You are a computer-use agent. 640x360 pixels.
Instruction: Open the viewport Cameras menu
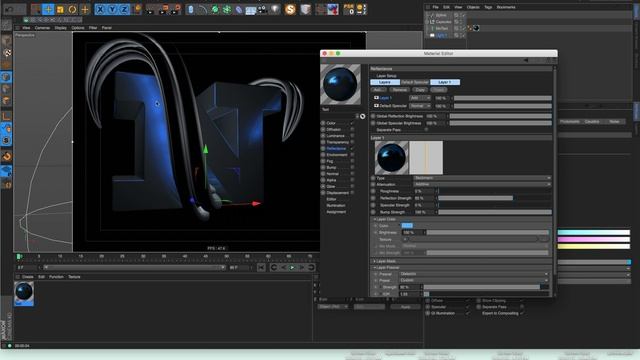pos(42,28)
